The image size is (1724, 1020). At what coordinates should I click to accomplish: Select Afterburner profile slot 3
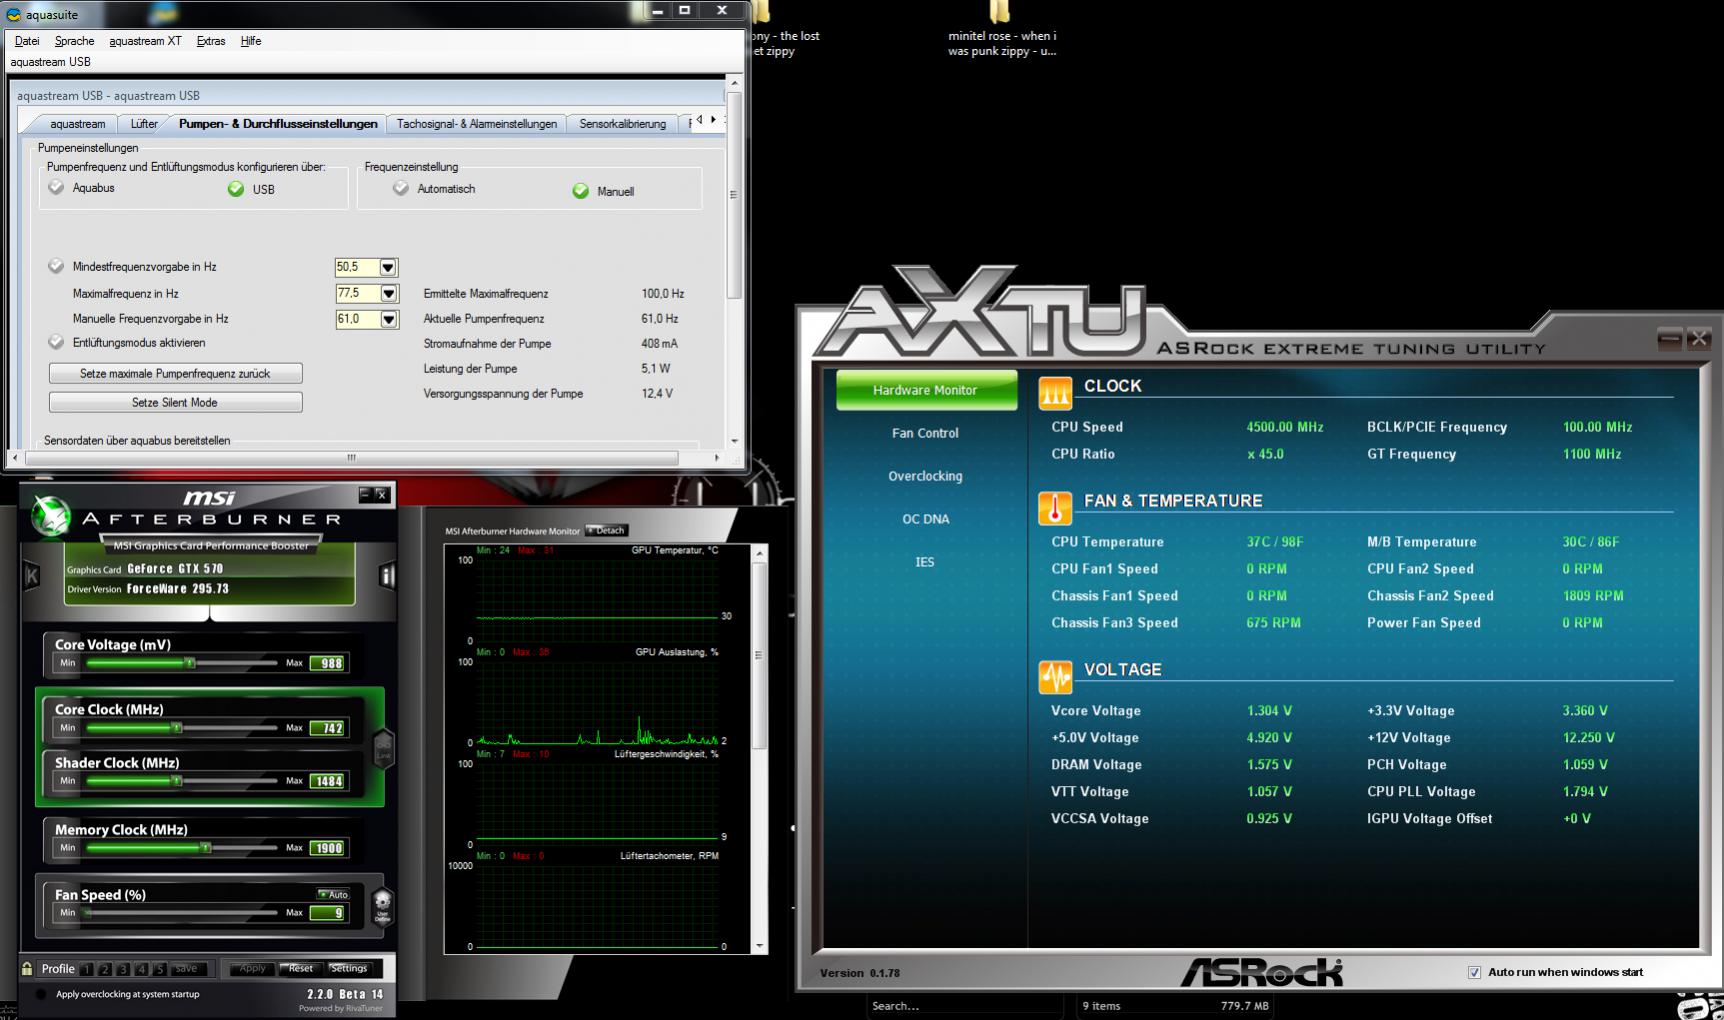click(x=123, y=969)
